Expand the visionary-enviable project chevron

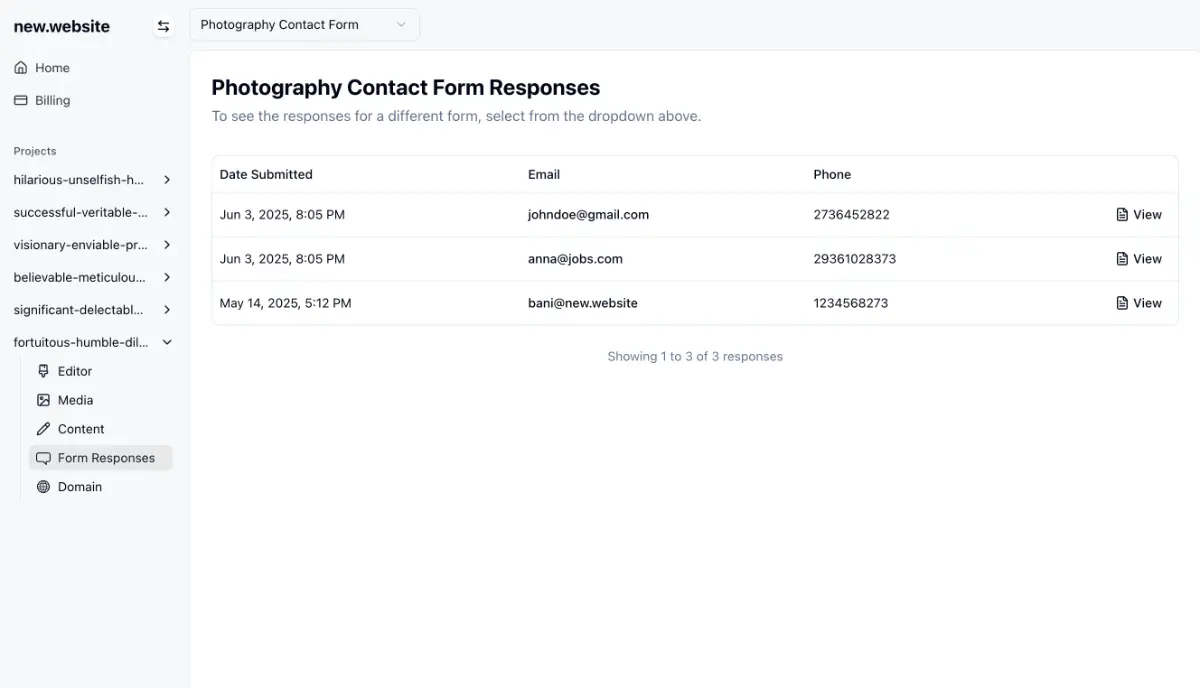pos(167,245)
